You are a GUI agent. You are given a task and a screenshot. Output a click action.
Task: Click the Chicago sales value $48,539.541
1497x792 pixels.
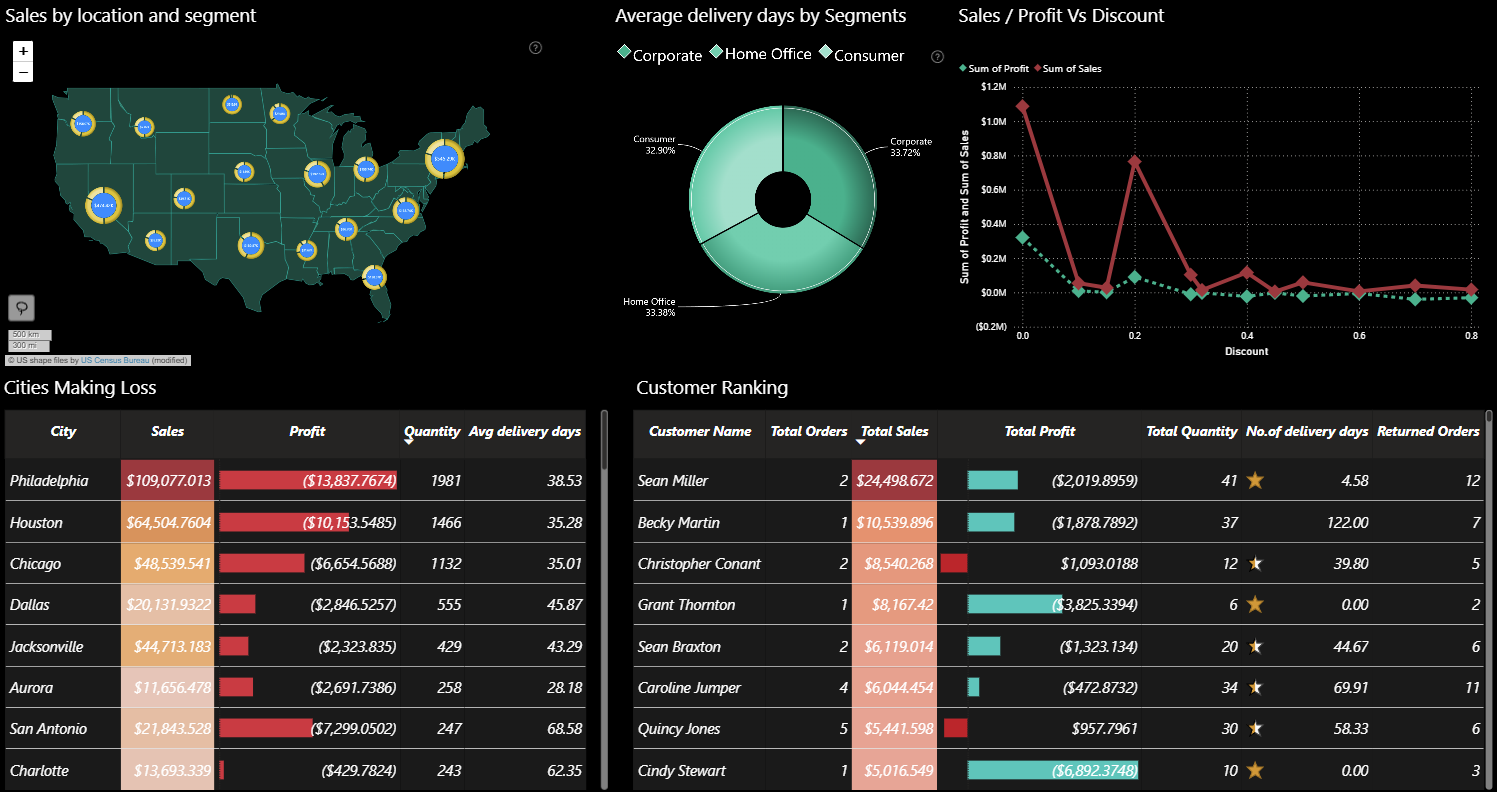pos(173,564)
